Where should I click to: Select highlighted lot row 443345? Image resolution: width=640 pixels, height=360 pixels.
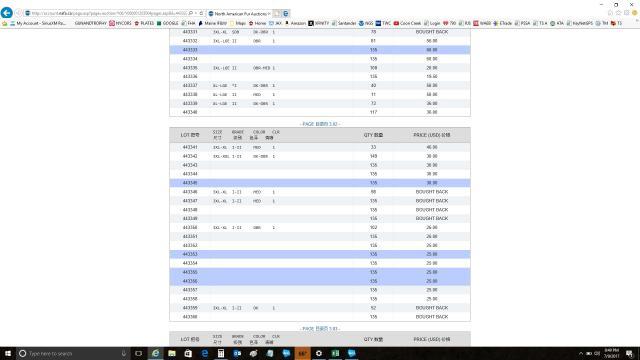tap(320, 183)
